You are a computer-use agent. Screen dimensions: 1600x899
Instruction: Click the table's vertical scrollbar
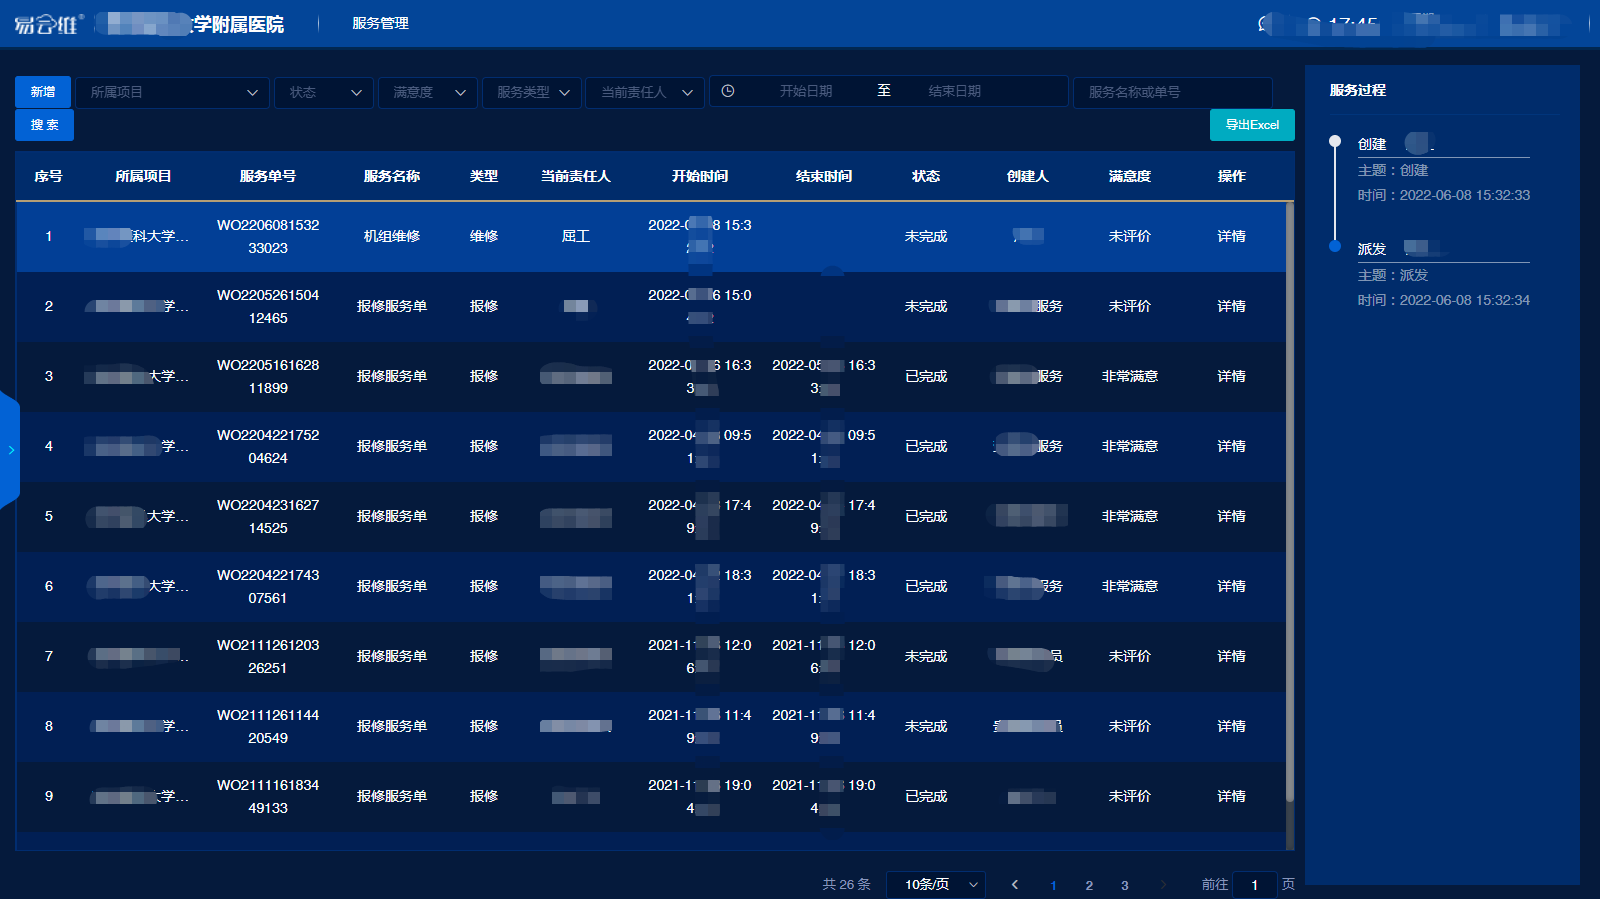(x=1289, y=500)
